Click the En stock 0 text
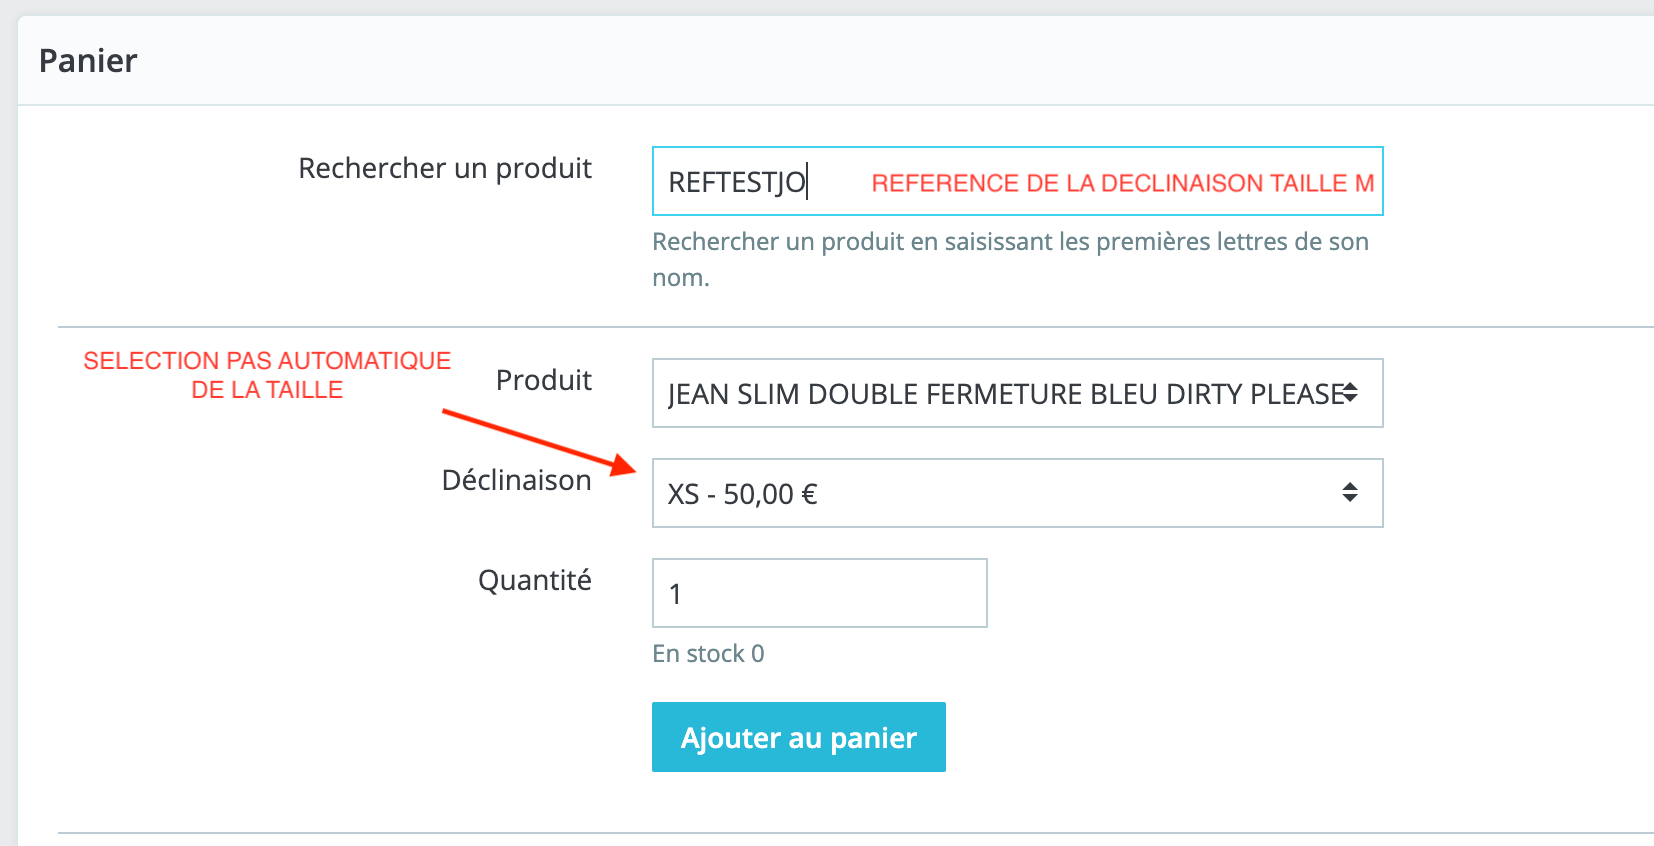 (x=708, y=654)
